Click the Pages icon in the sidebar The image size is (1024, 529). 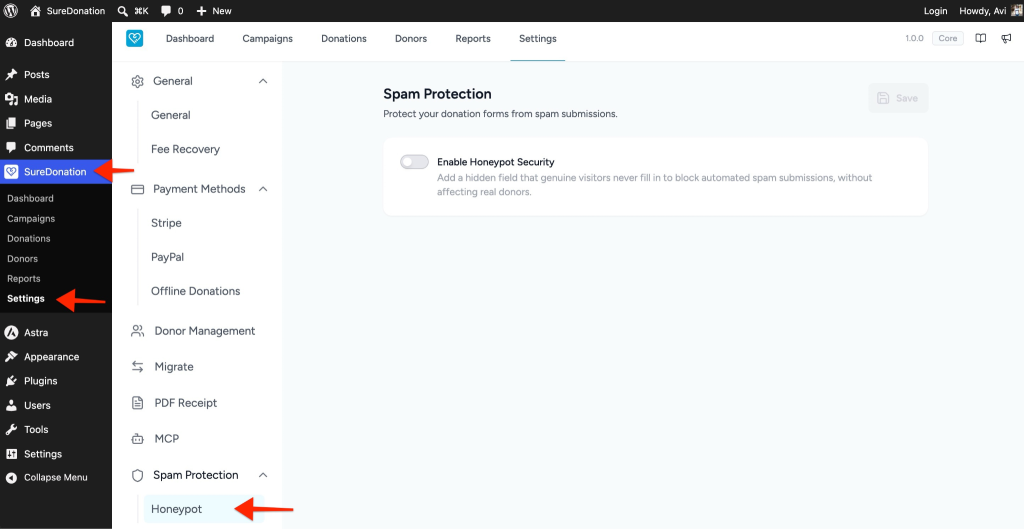[x=11, y=123]
